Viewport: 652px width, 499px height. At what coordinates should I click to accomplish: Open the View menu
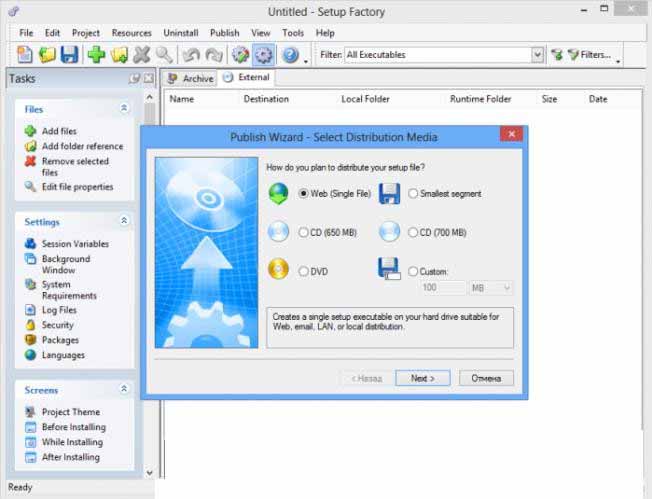(261, 33)
